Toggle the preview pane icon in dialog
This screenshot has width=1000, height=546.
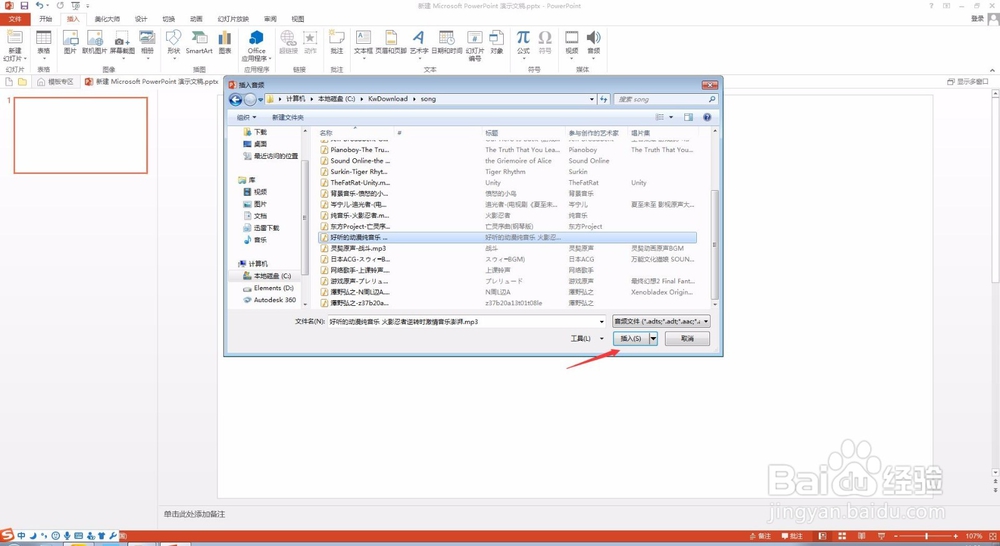688,117
